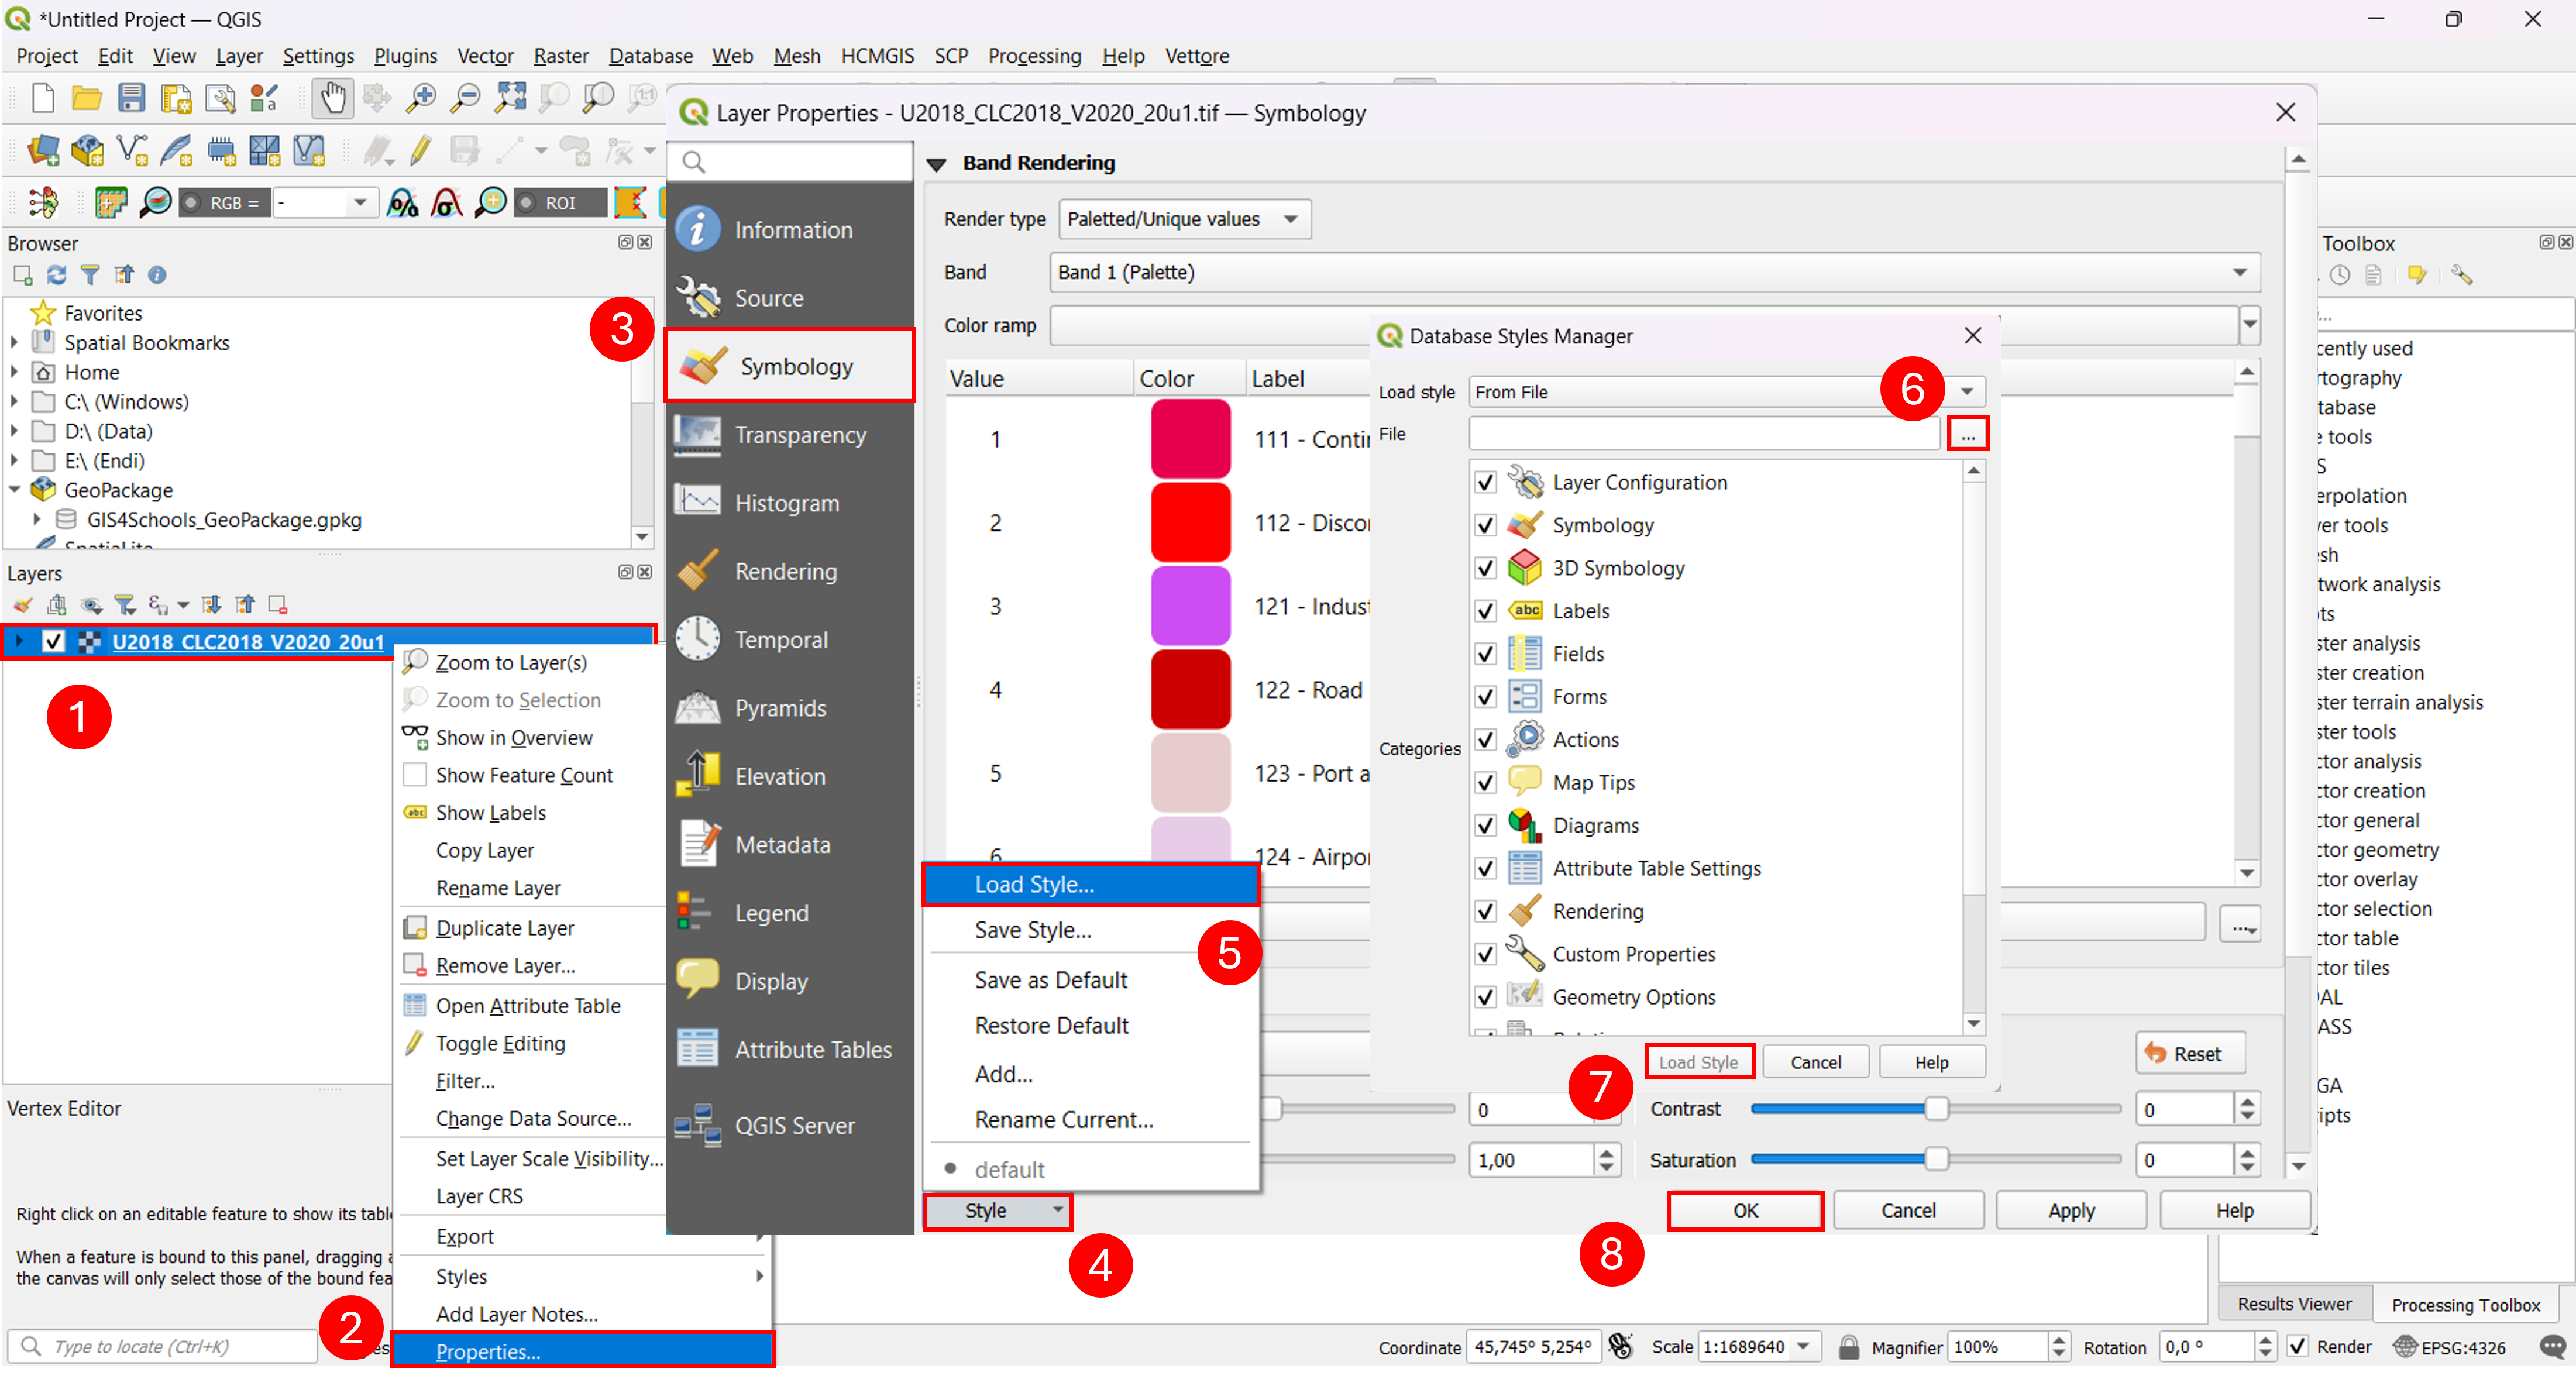Save project using the floppy disk icon
2576x1386 pixels.
coord(131,98)
